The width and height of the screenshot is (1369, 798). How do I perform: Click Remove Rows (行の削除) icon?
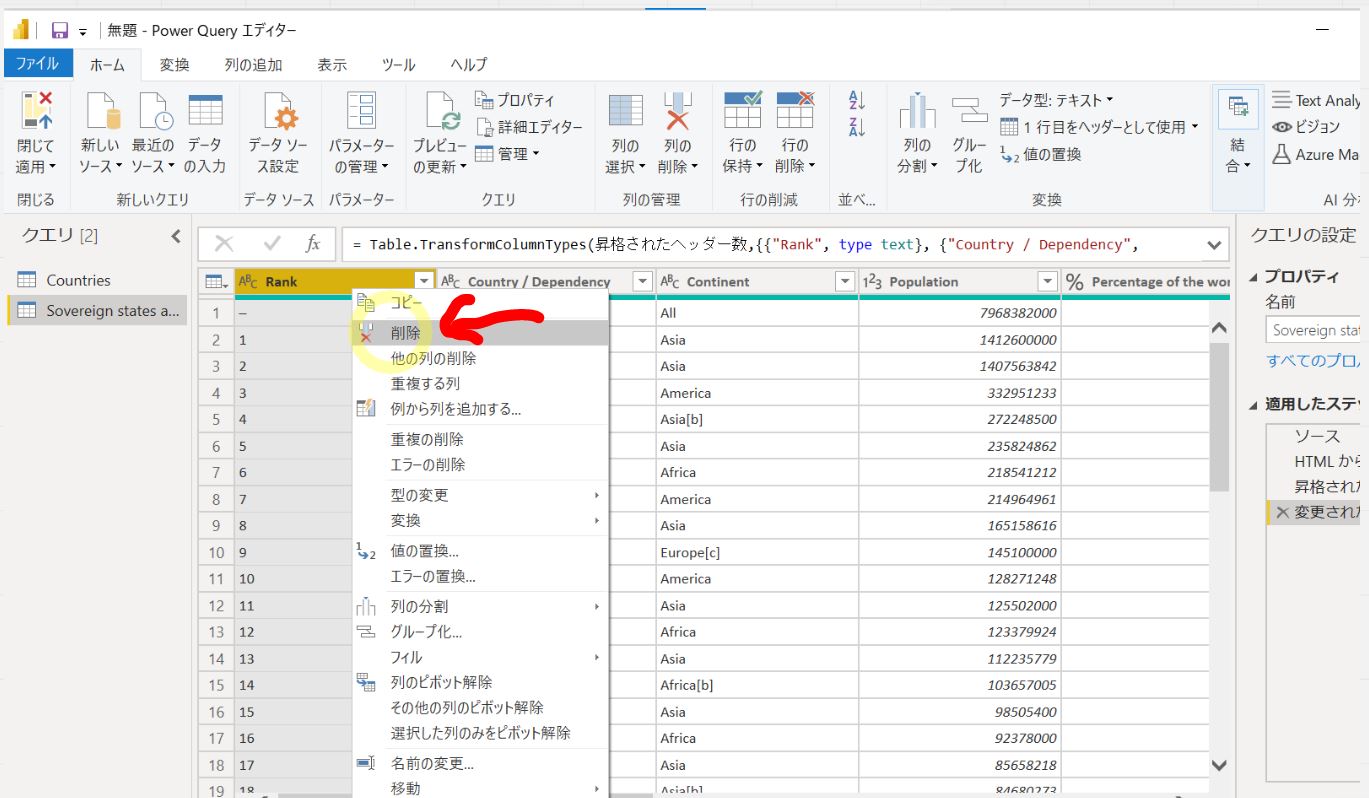click(795, 110)
